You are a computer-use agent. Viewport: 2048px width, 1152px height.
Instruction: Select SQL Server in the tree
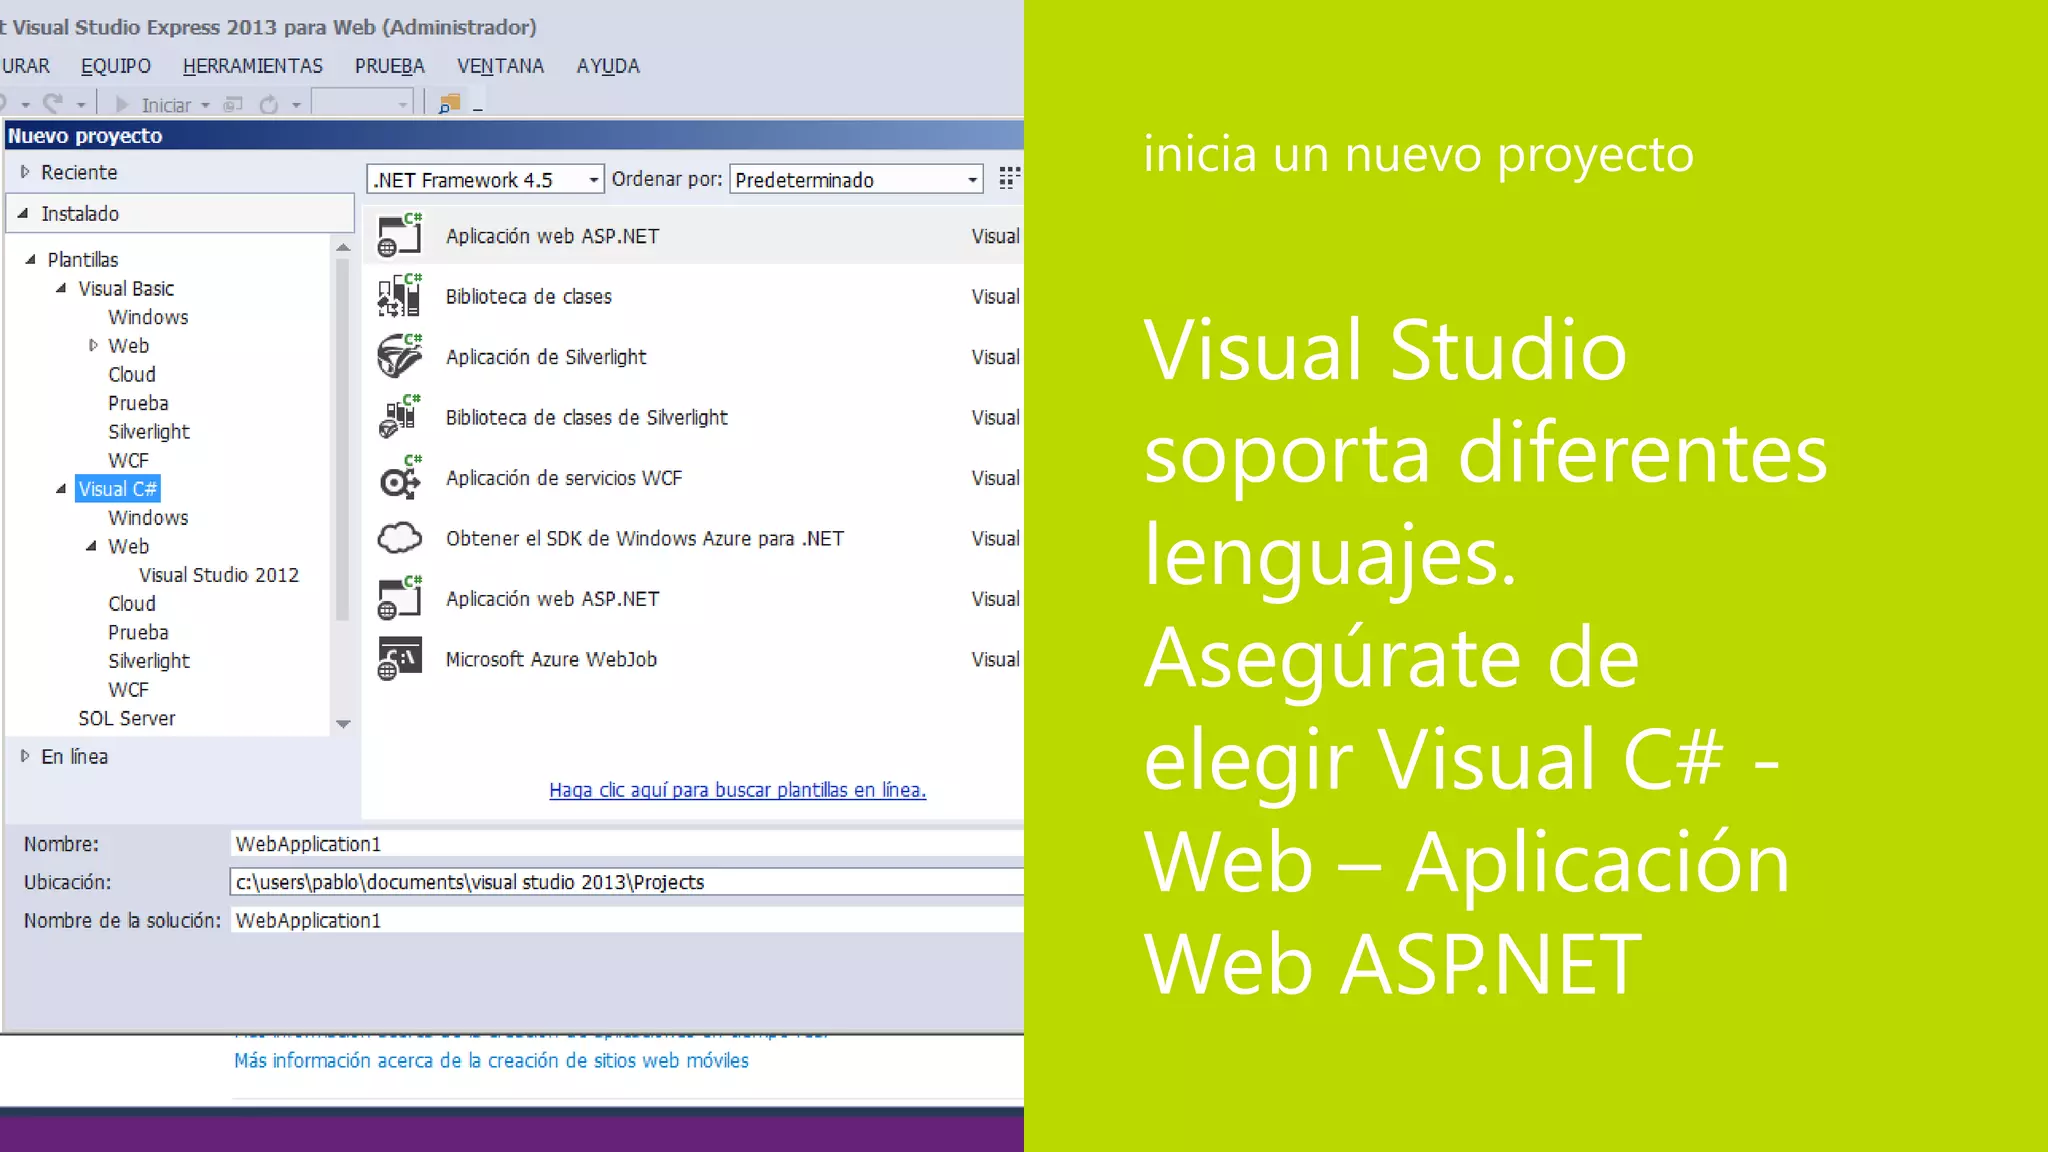coord(127,718)
